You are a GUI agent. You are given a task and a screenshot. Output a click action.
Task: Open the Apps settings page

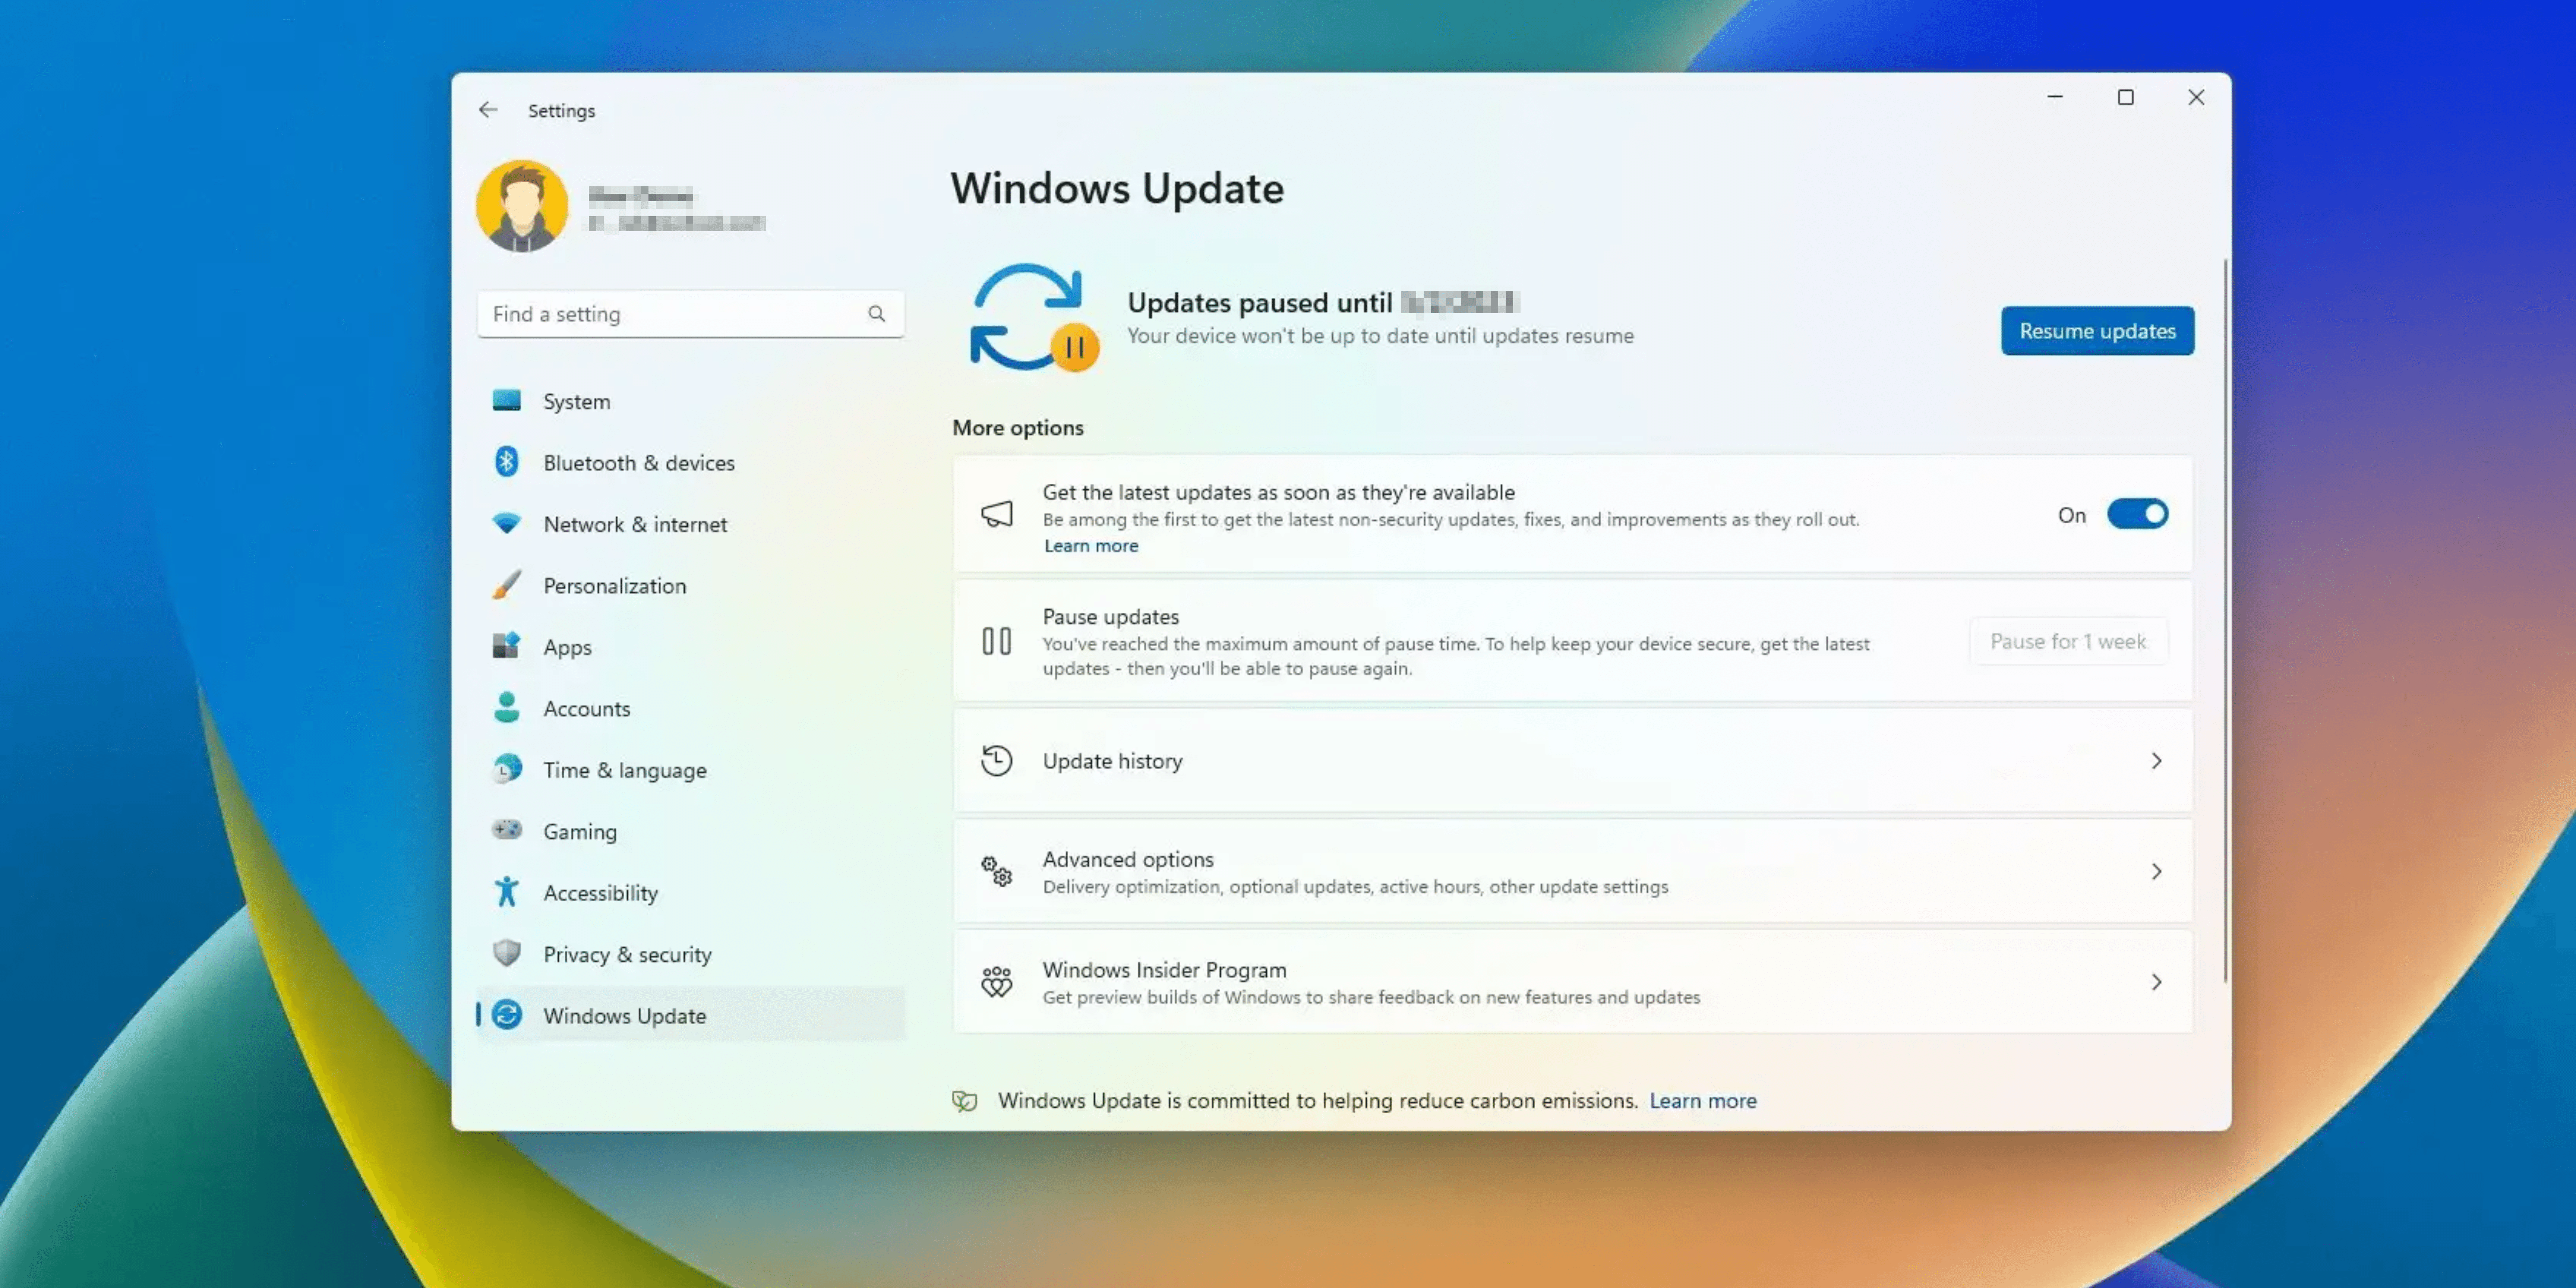(x=691, y=647)
